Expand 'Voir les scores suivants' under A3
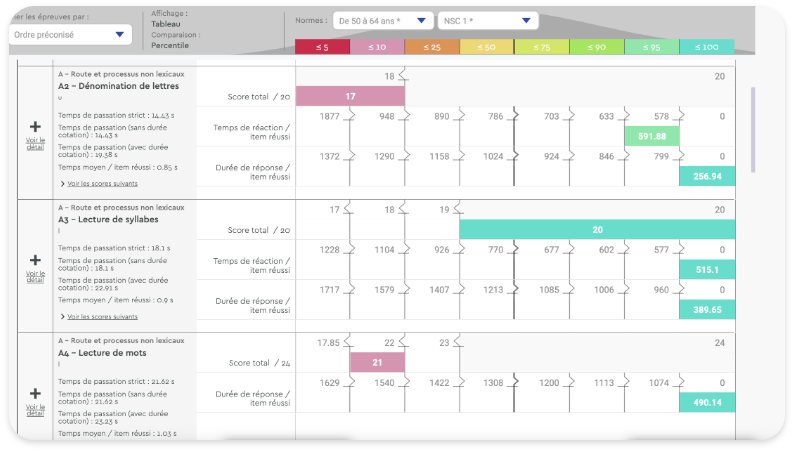This screenshot has height=452, width=794. tap(101, 316)
